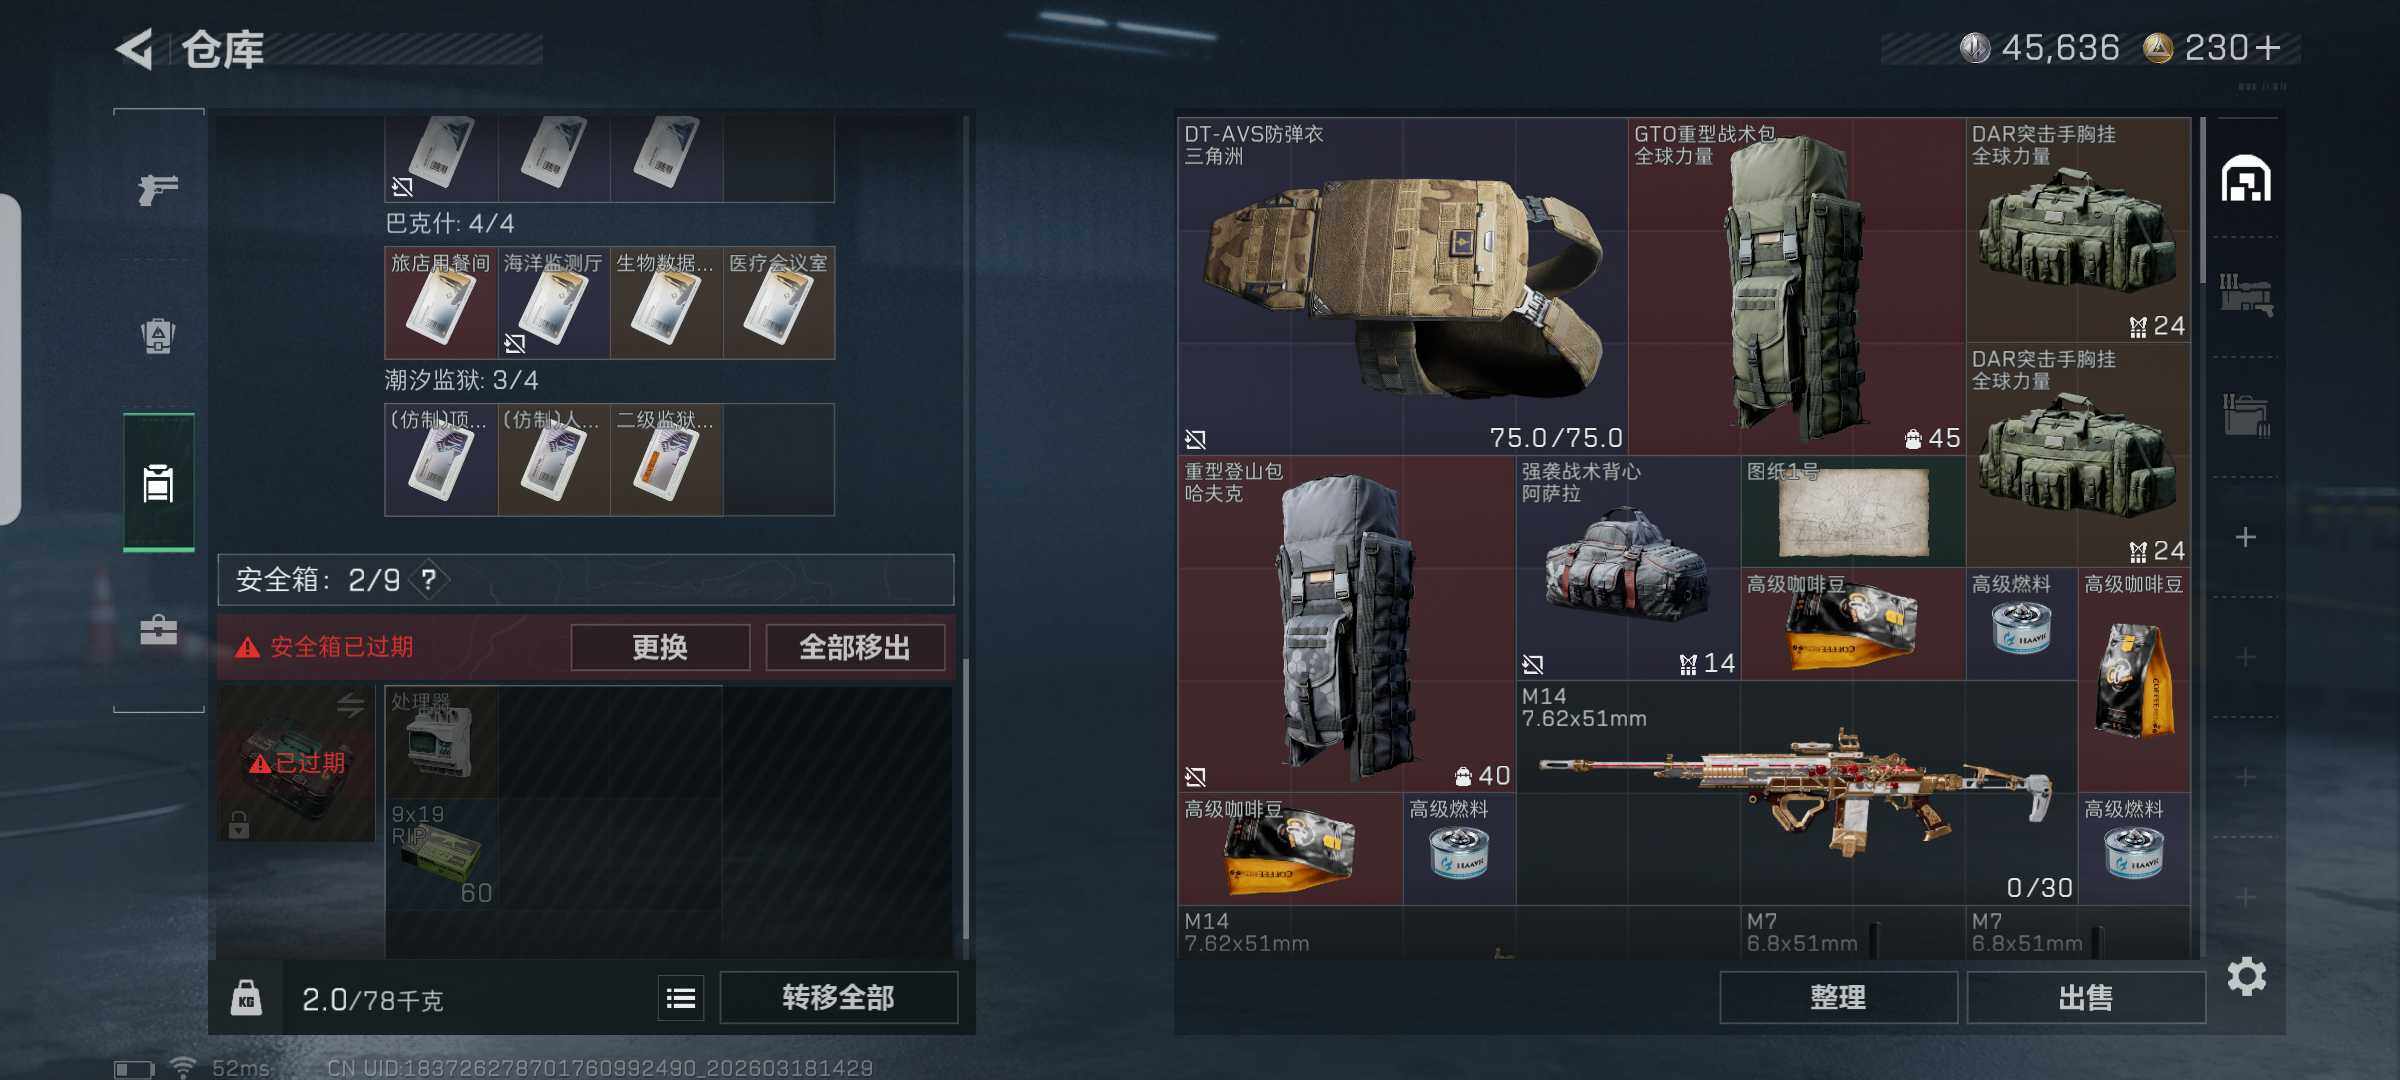
Task: Click the 全部移出 button
Action: pyautogui.click(x=855, y=647)
